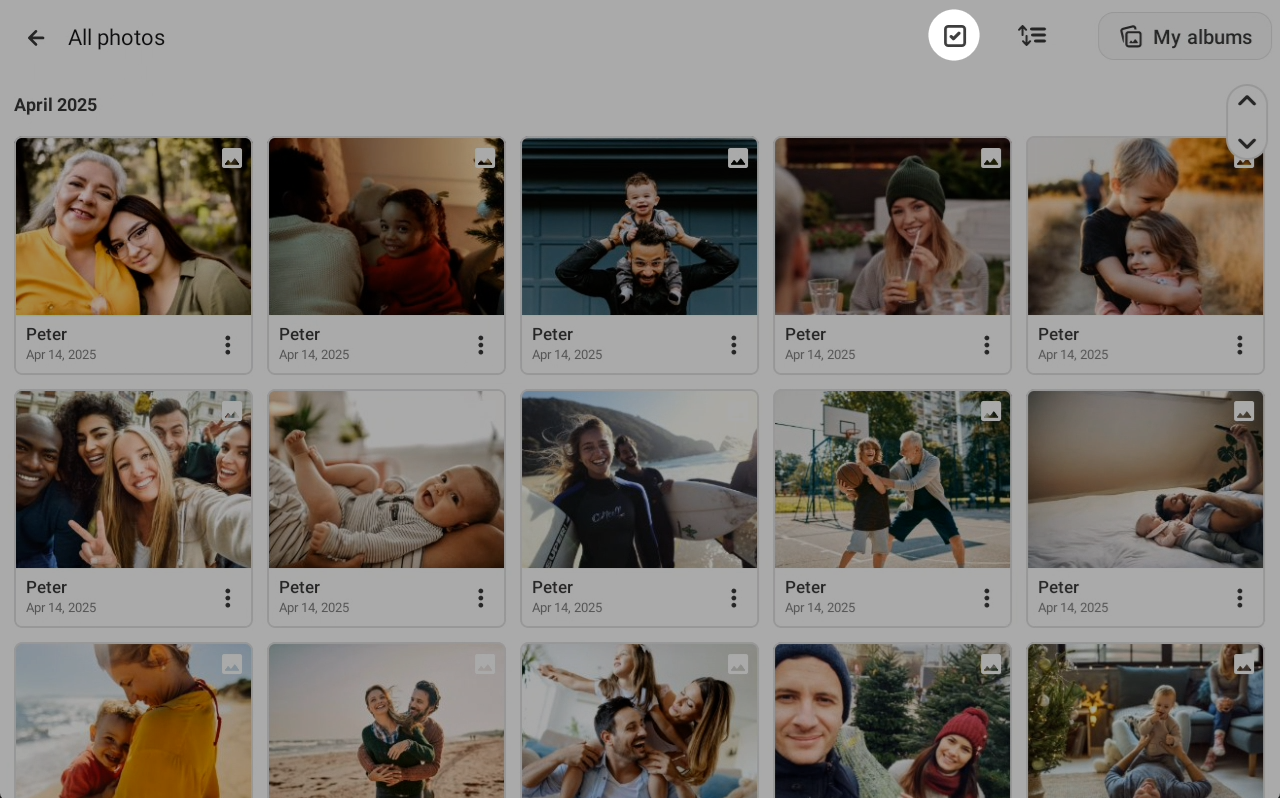Open the woman in green beanie photo

(x=892, y=227)
